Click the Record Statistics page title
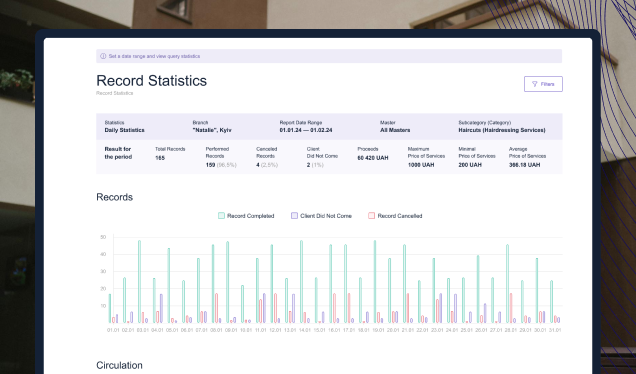636x374 pixels. point(151,81)
